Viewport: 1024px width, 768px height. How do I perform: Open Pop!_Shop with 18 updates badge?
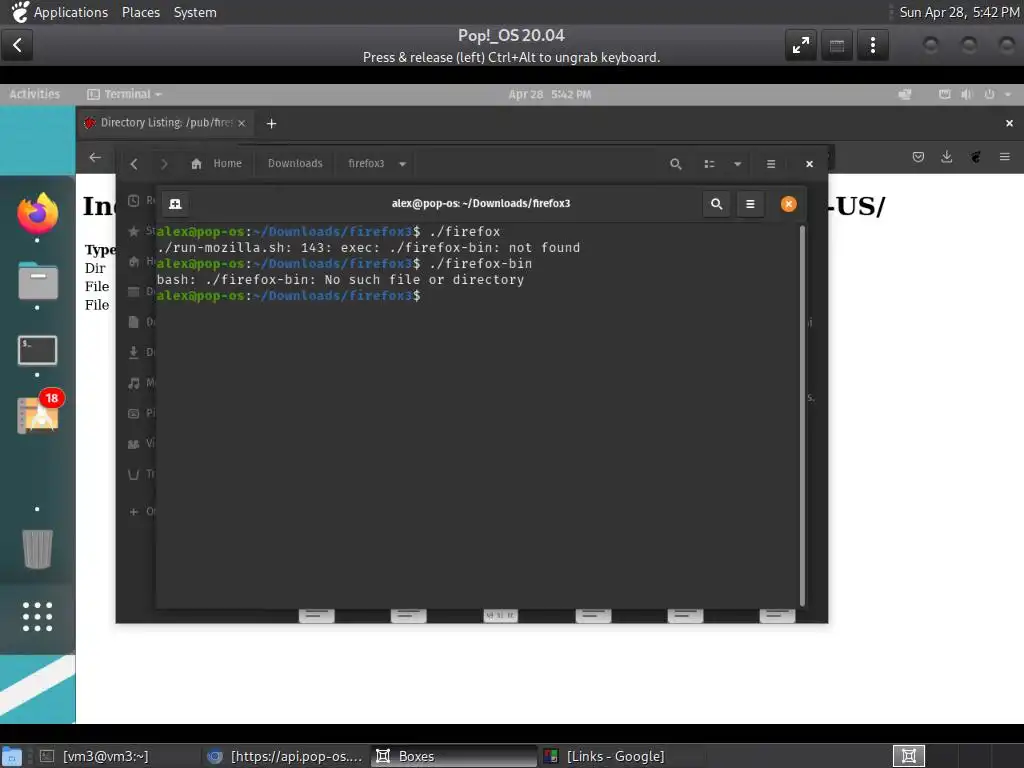click(39, 413)
